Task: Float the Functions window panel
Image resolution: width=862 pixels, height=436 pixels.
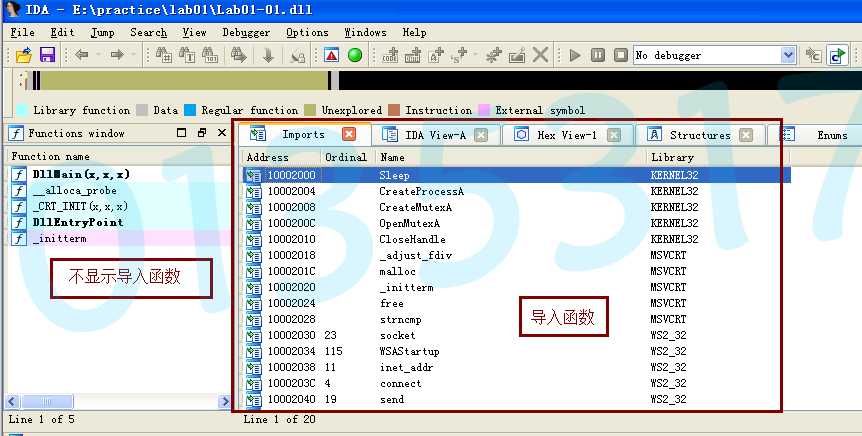Action: 202,133
